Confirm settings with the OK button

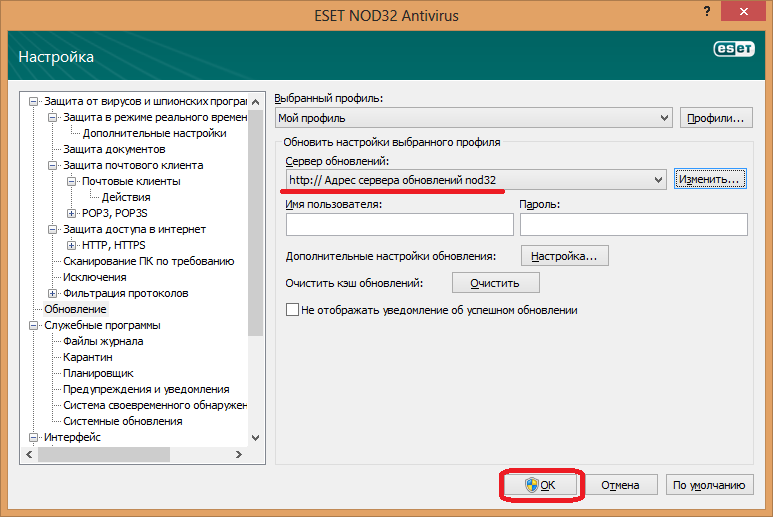[x=541, y=485]
